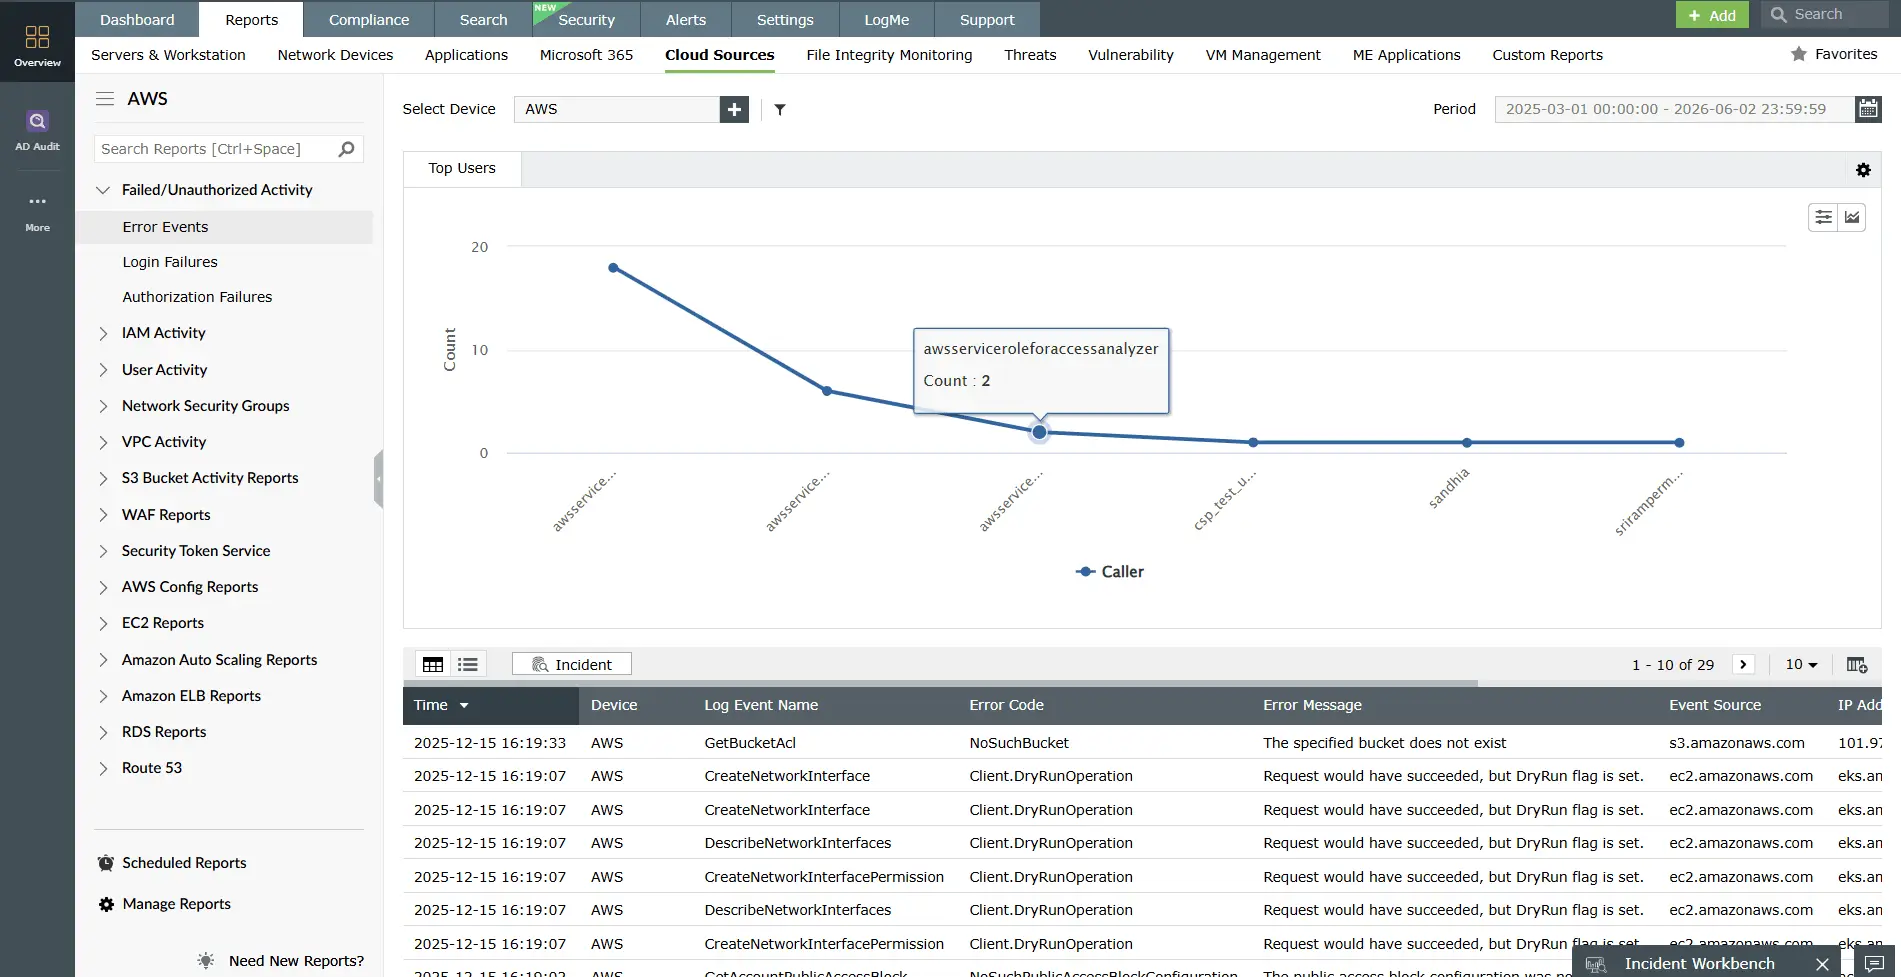Click the horizontal table scrollbar
This screenshot has width=1901, height=977.
(x=940, y=683)
